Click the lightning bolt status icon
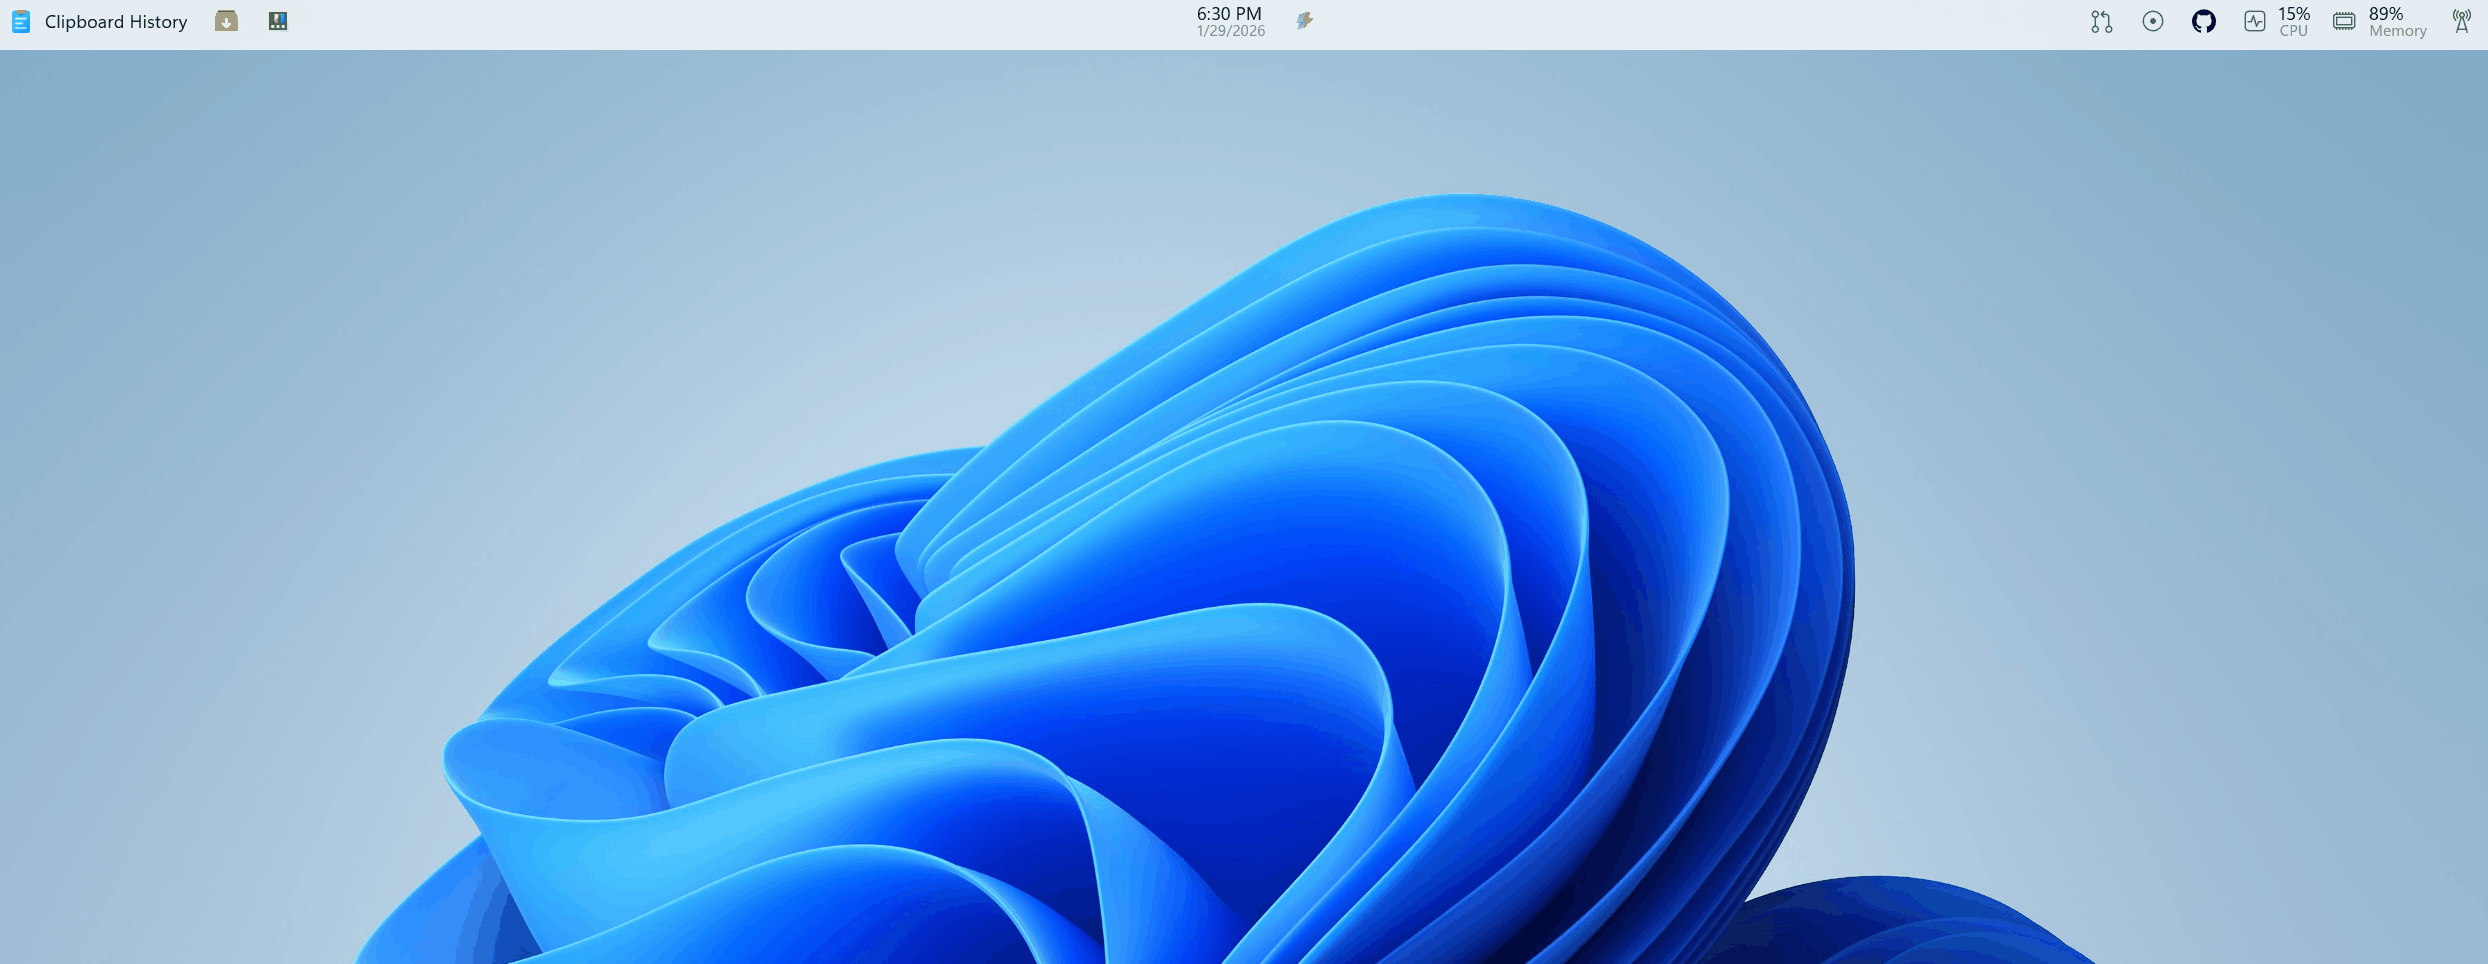The image size is (2488, 964). (x=1303, y=19)
